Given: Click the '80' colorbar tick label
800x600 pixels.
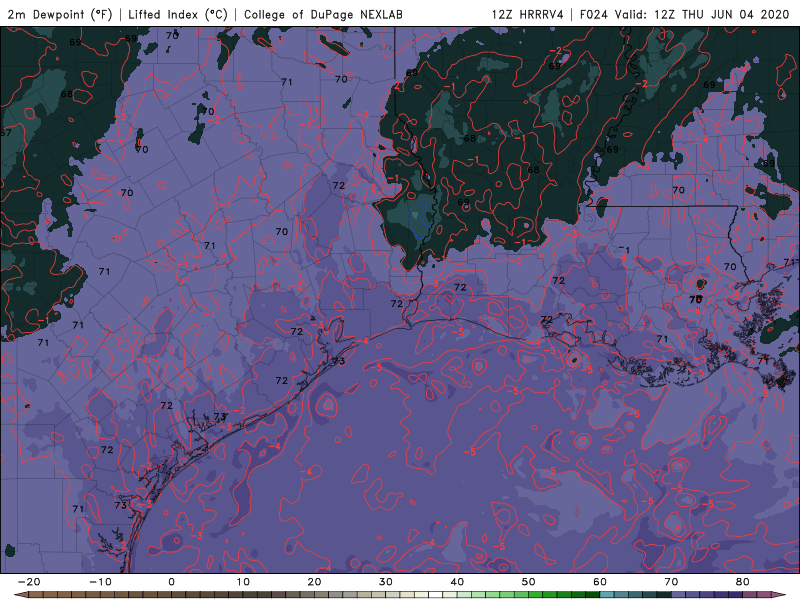Looking at the screenshot, I should (x=743, y=582).
